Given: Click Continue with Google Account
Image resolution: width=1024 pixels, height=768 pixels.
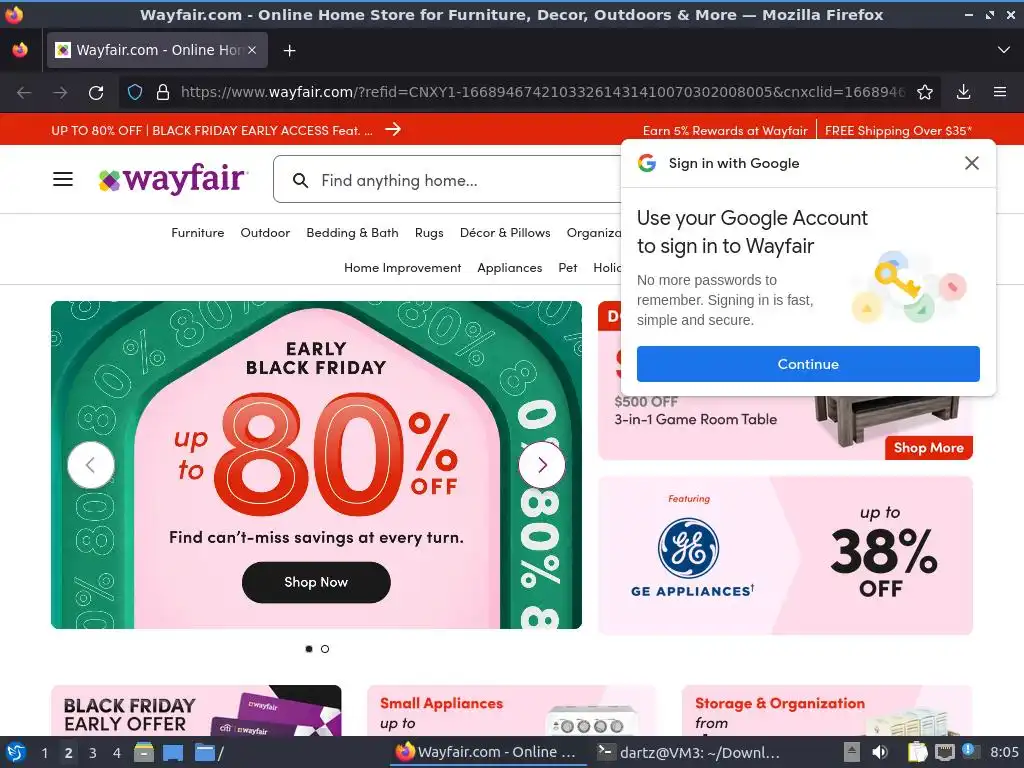Looking at the screenshot, I should tap(808, 364).
